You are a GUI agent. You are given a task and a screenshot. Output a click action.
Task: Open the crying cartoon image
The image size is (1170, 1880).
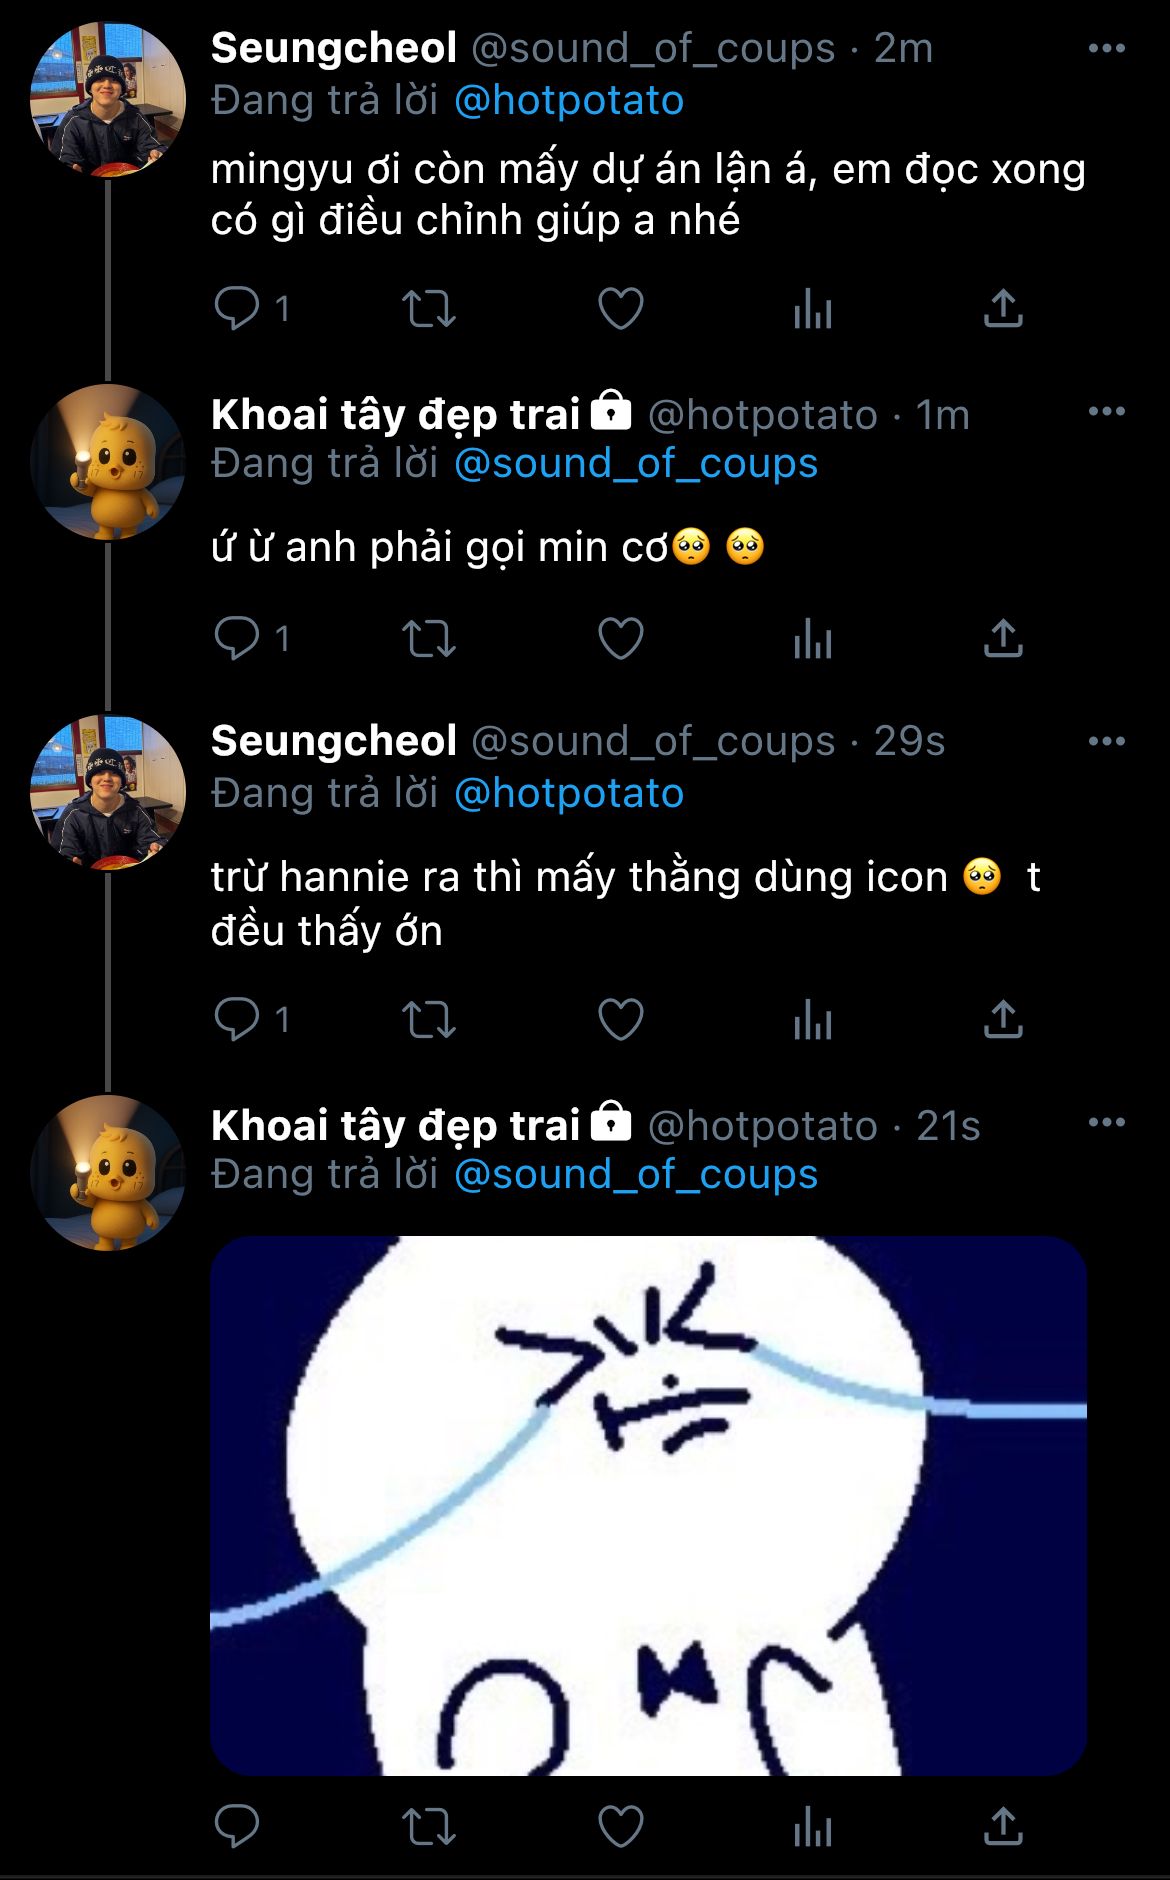tap(648, 1506)
